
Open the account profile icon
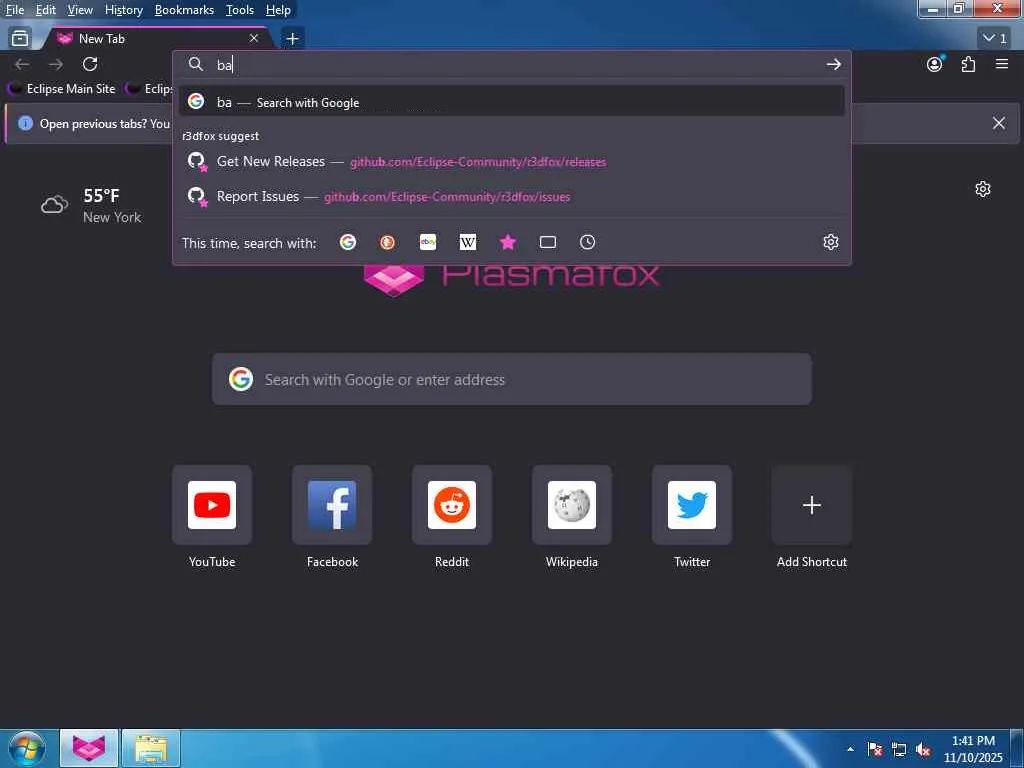pyautogui.click(x=935, y=64)
